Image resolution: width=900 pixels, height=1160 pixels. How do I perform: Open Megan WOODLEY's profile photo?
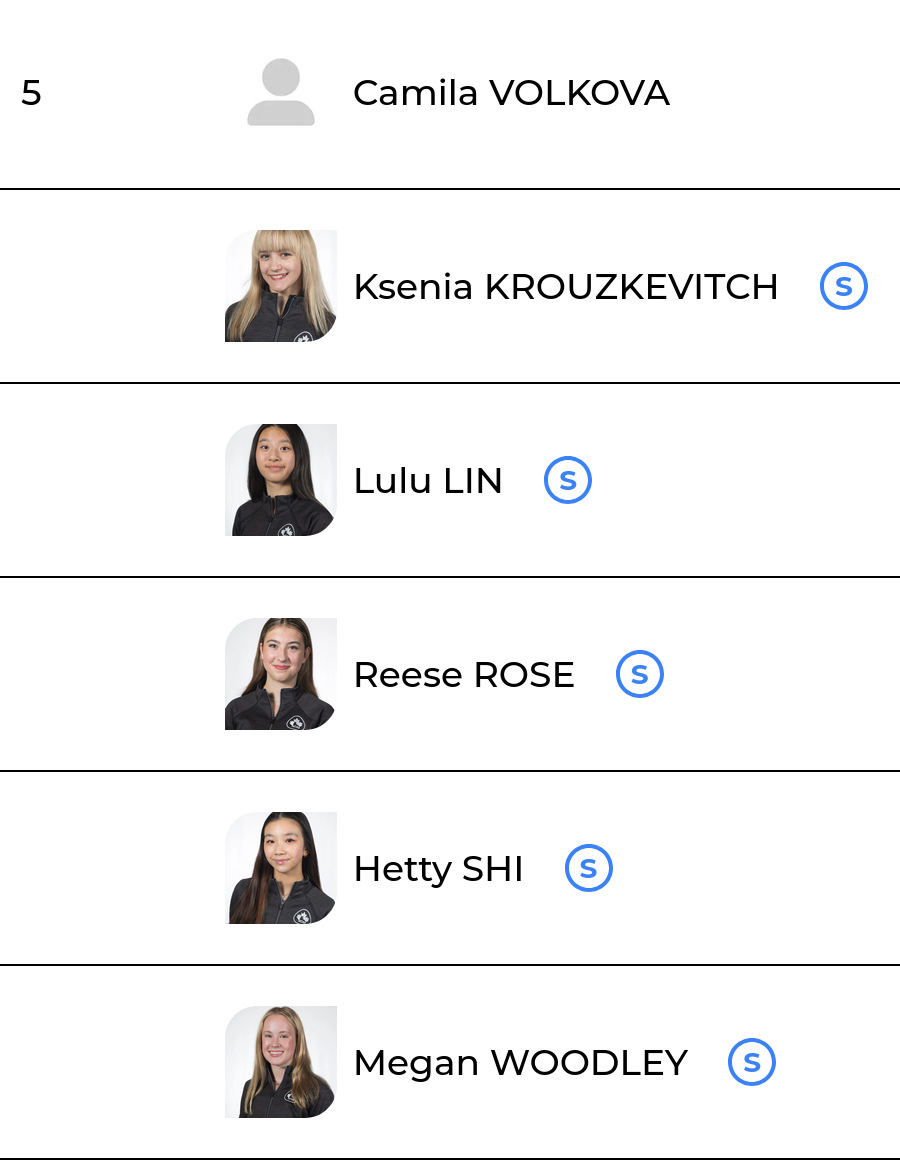(x=281, y=1063)
